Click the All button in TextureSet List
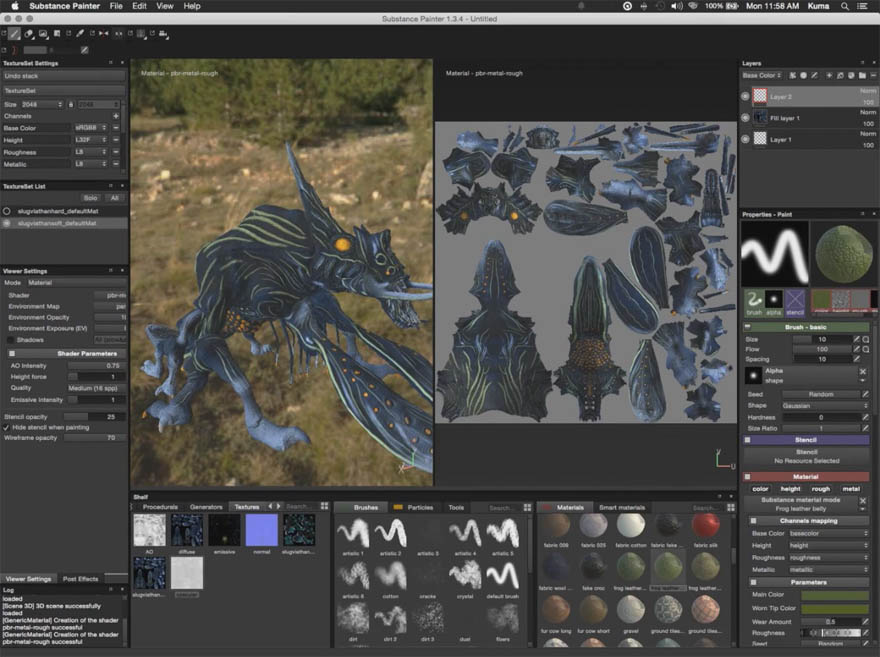 tap(114, 198)
